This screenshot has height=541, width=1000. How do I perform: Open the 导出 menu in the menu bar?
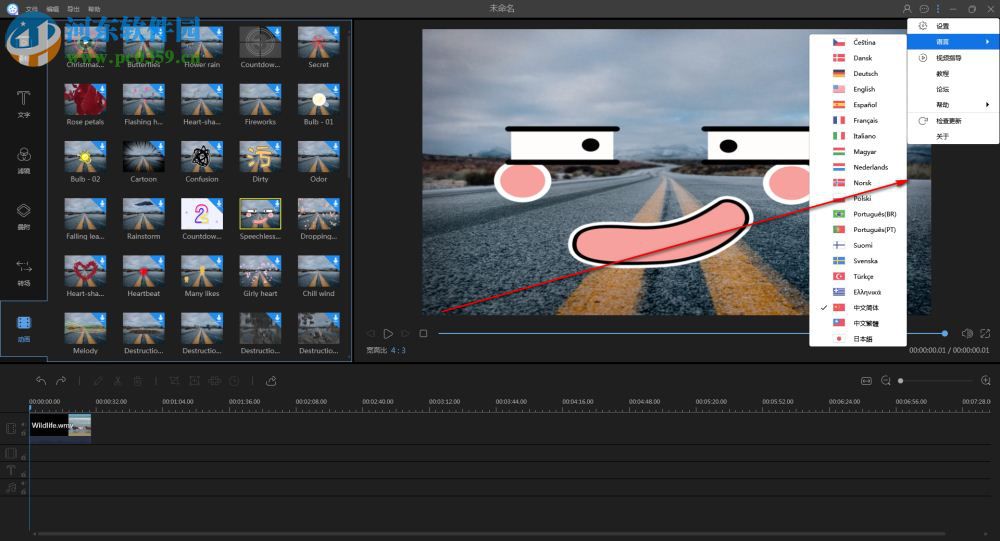click(73, 9)
